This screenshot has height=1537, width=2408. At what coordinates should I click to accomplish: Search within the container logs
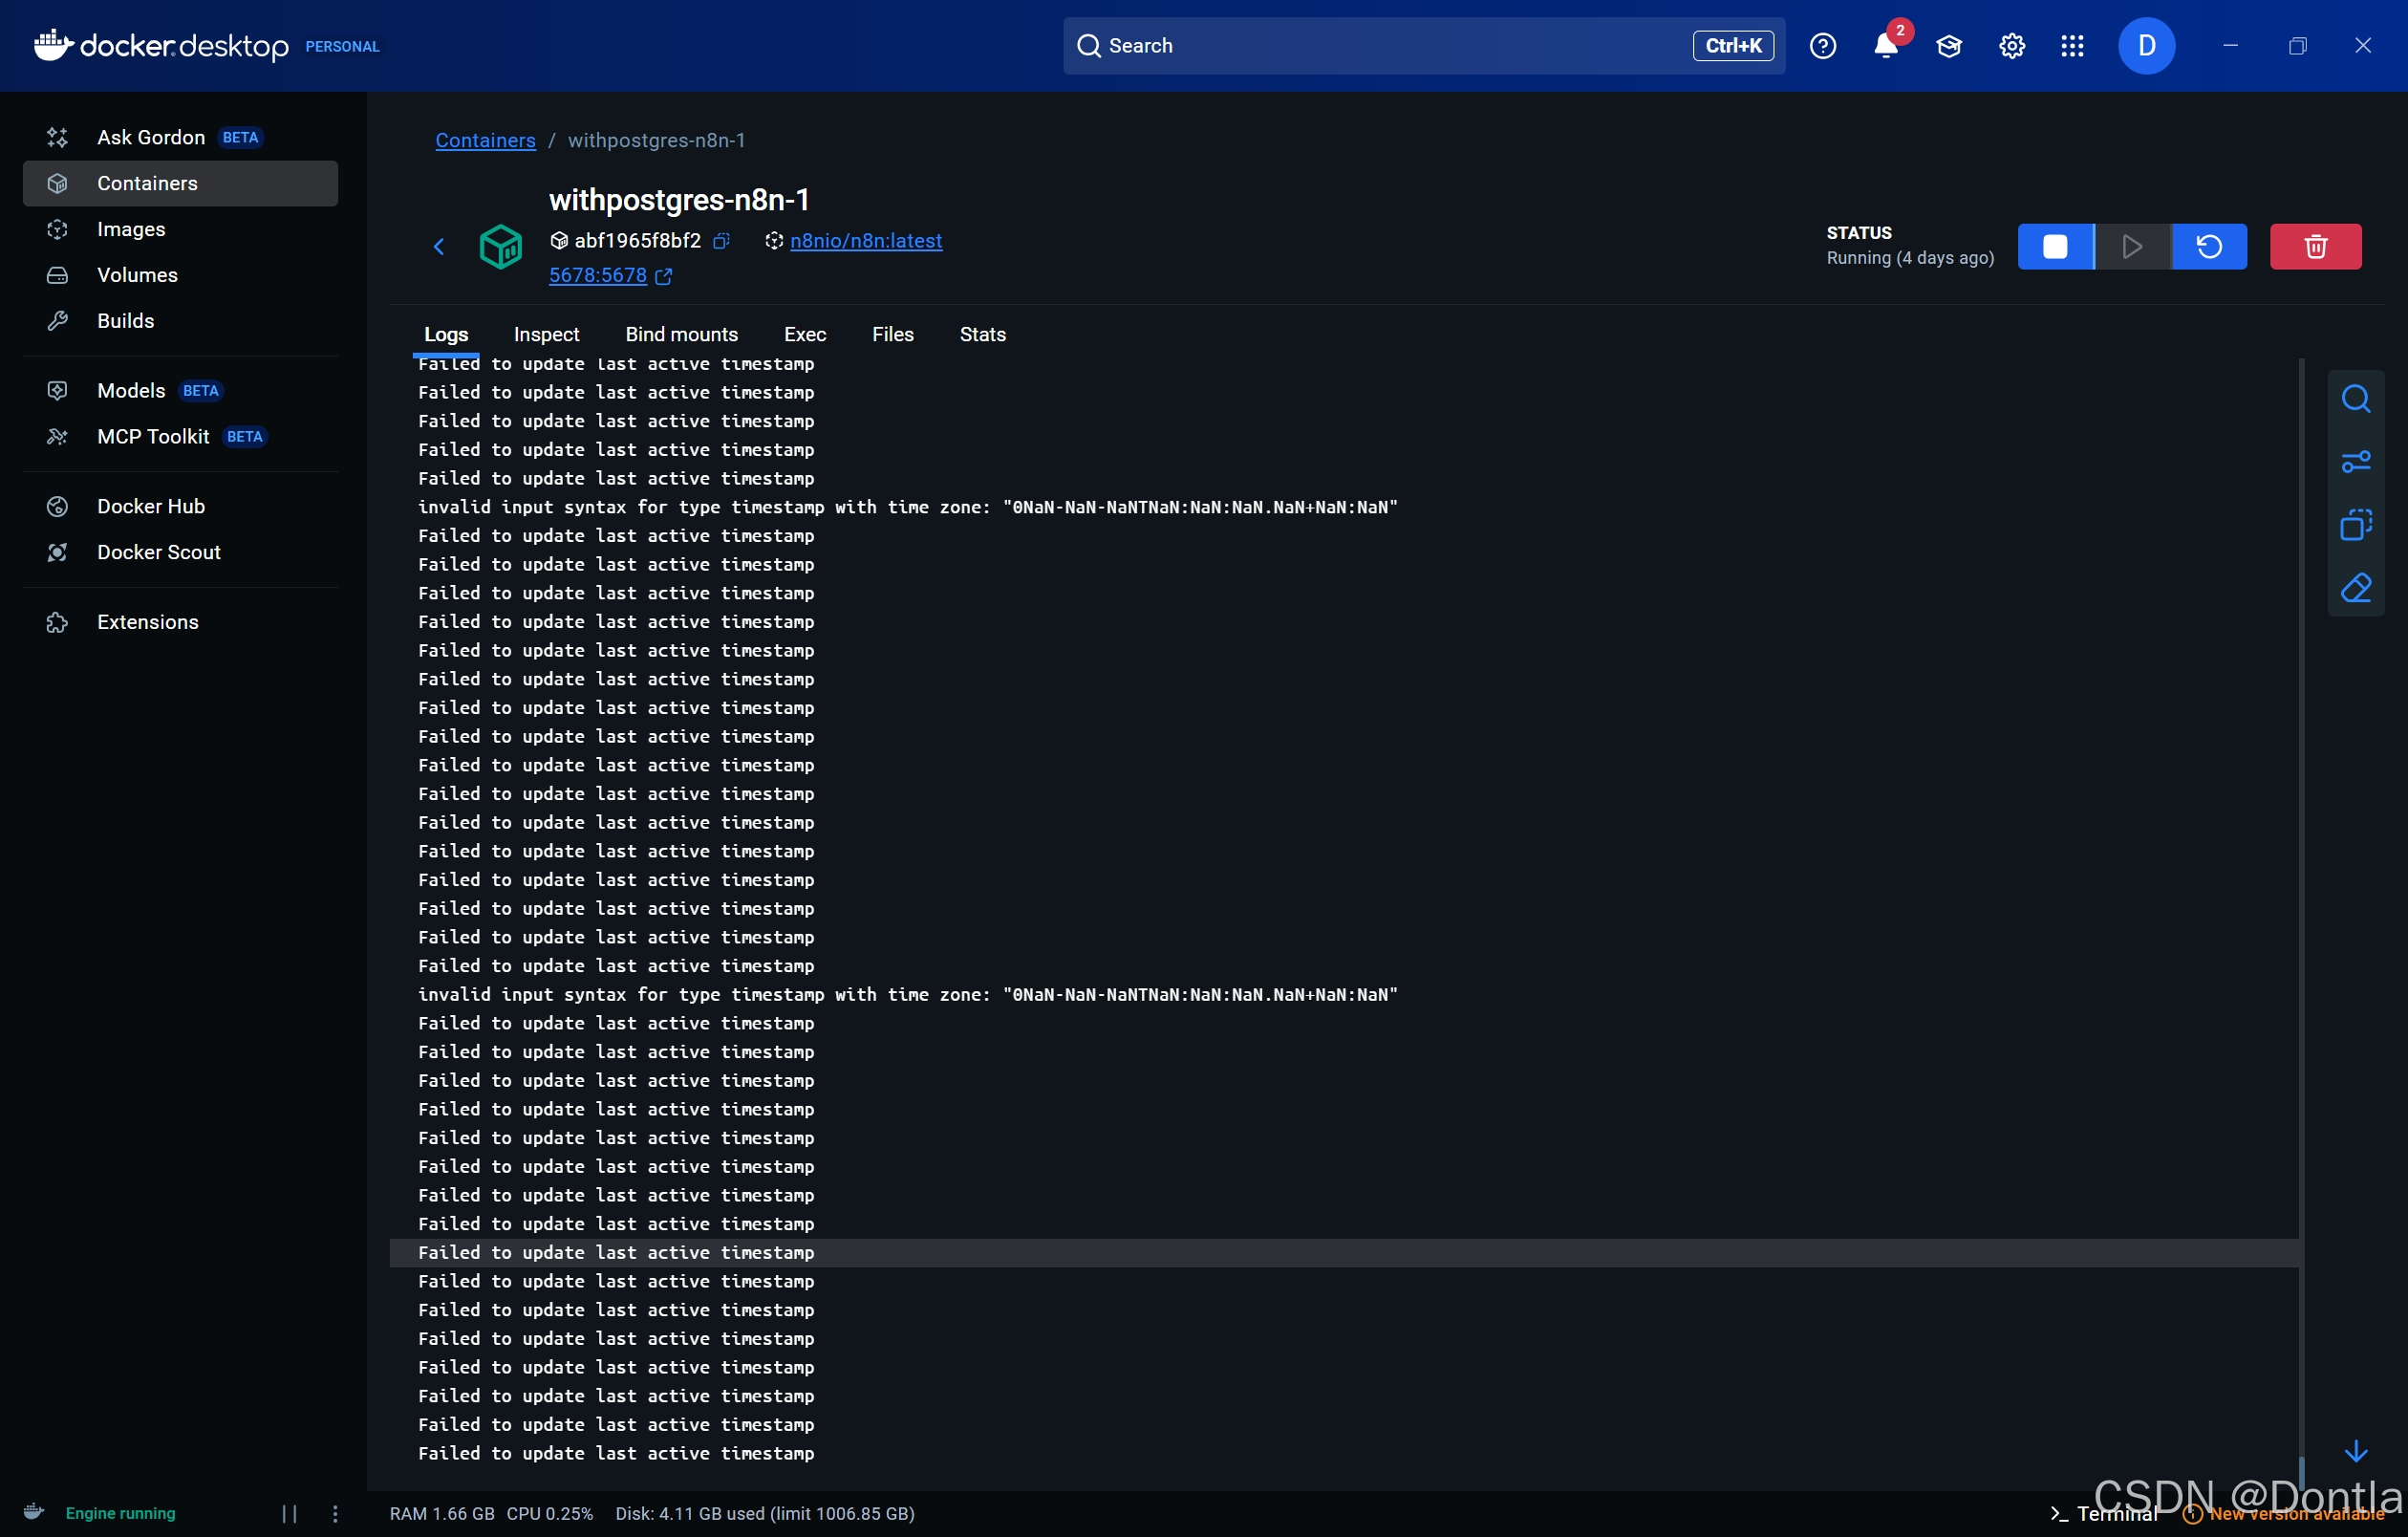tap(2357, 399)
